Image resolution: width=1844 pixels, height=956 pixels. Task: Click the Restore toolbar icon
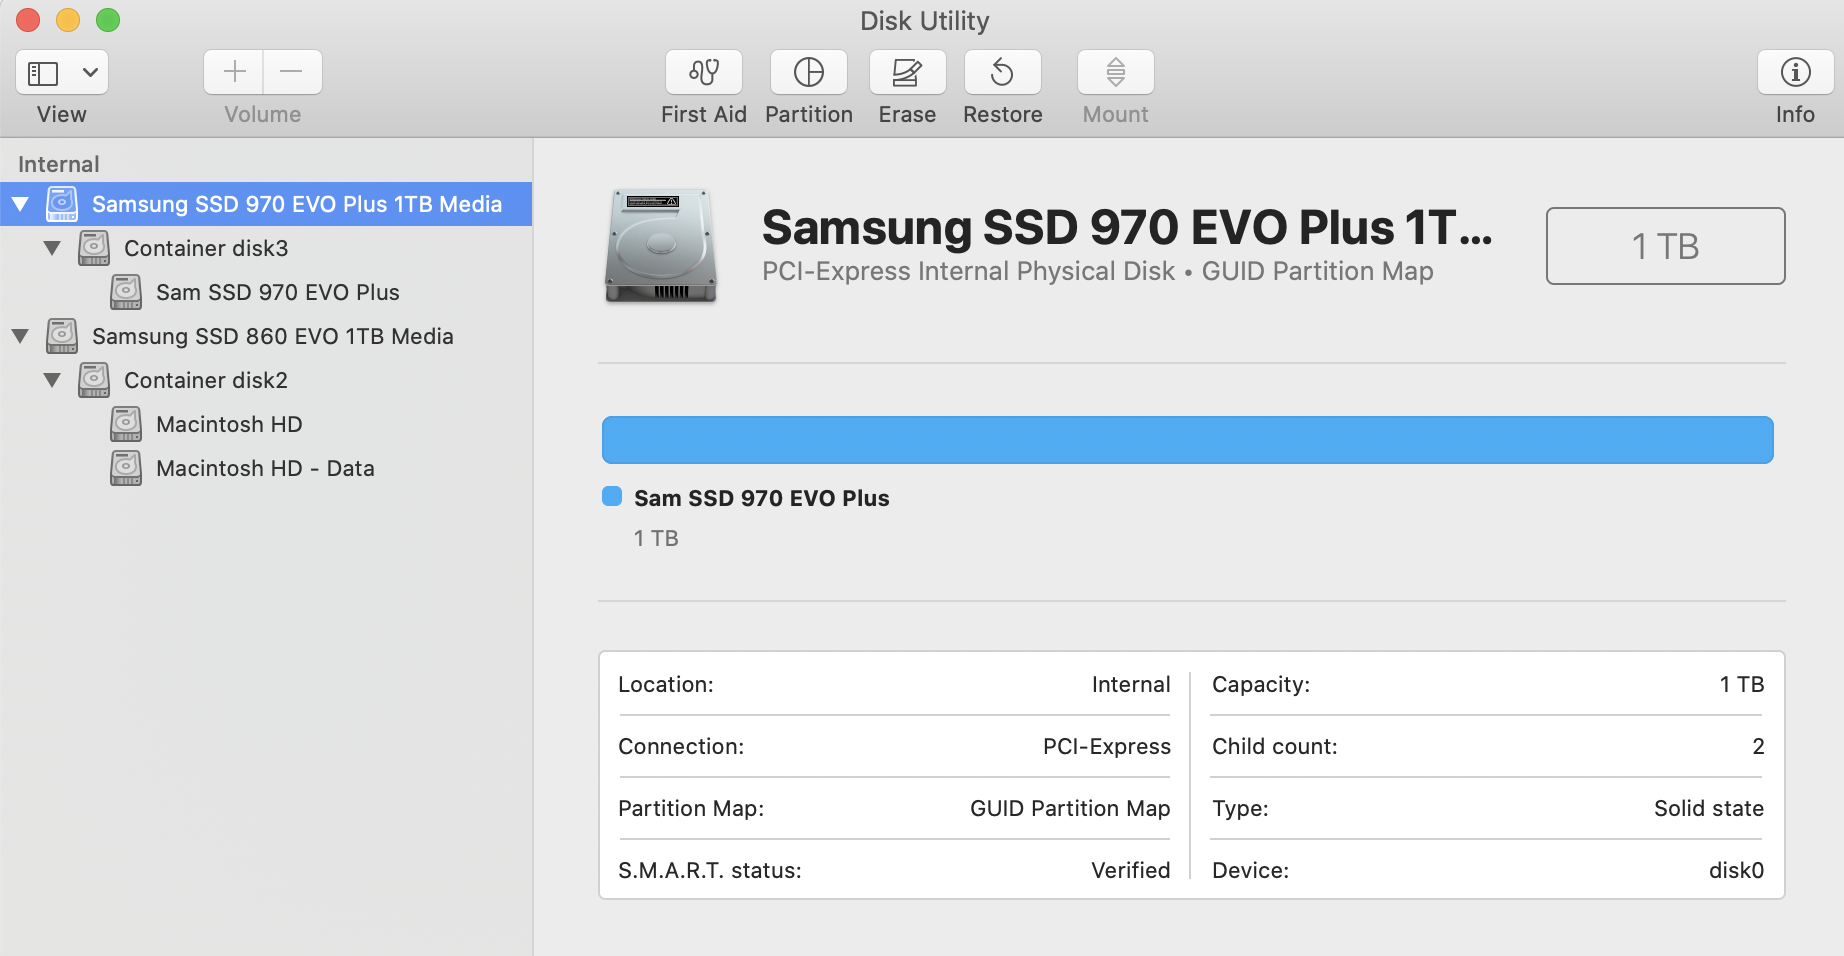(x=1002, y=72)
